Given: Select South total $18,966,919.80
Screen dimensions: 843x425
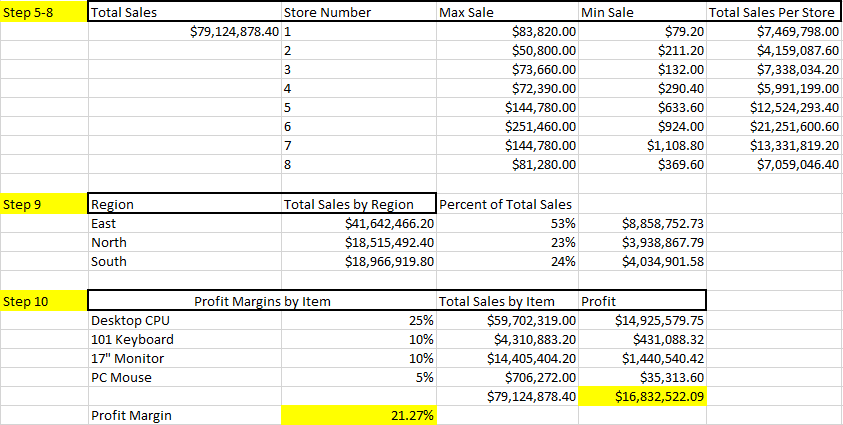Looking at the screenshot, I should [x=359, y=261].
